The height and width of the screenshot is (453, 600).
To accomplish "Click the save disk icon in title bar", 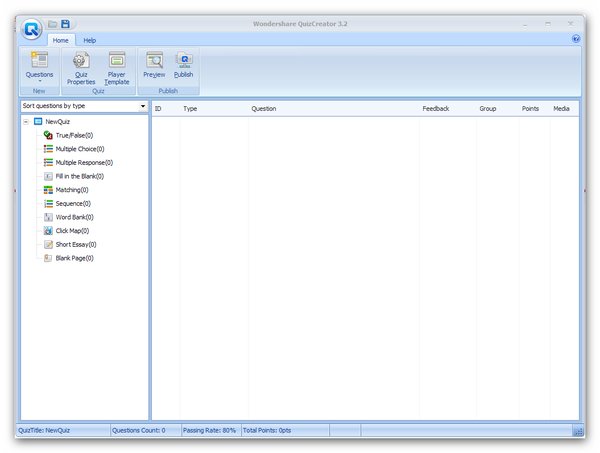I will (x=66, y=23).
